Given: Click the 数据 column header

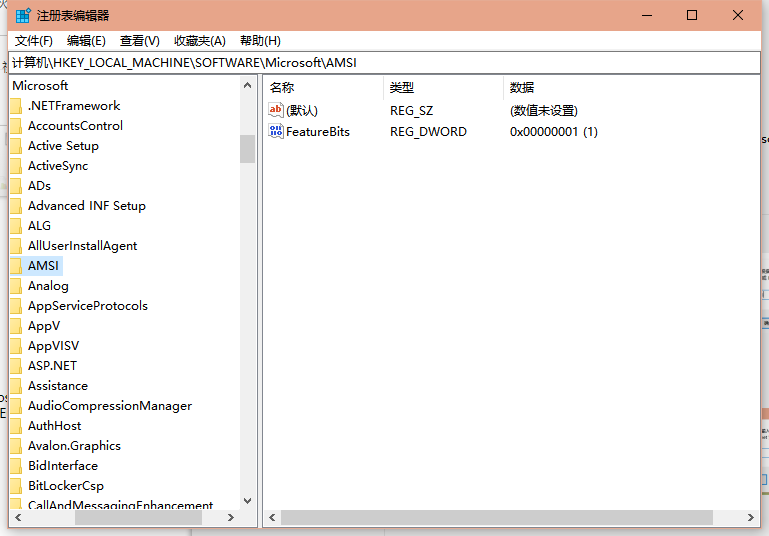Looking at the screenshot, I should coord(522,88).
